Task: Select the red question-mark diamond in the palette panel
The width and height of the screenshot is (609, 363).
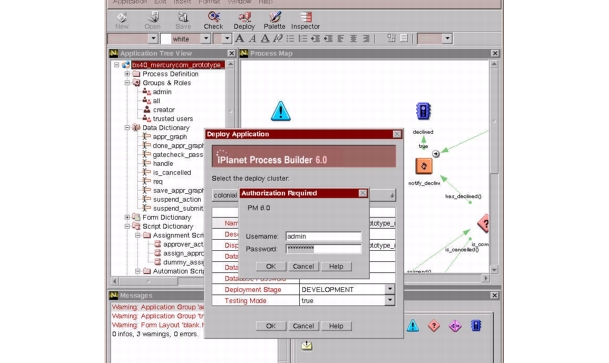Action: (x=434, y=325)
